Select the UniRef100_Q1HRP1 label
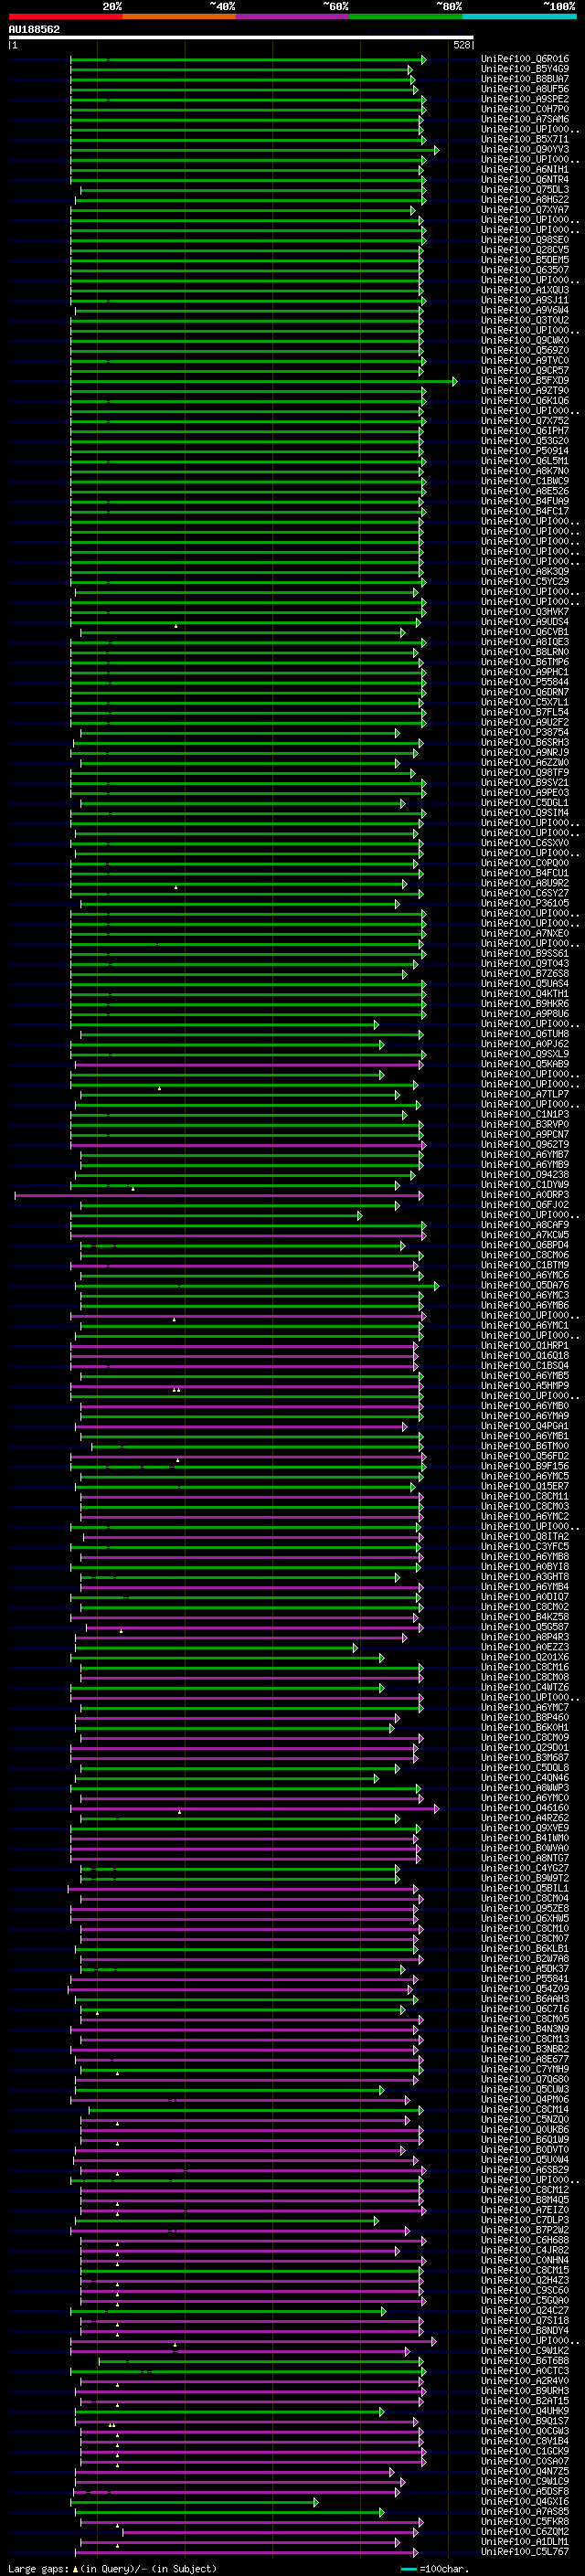This screenshot has height=2576, width=585. [525, 1345]
